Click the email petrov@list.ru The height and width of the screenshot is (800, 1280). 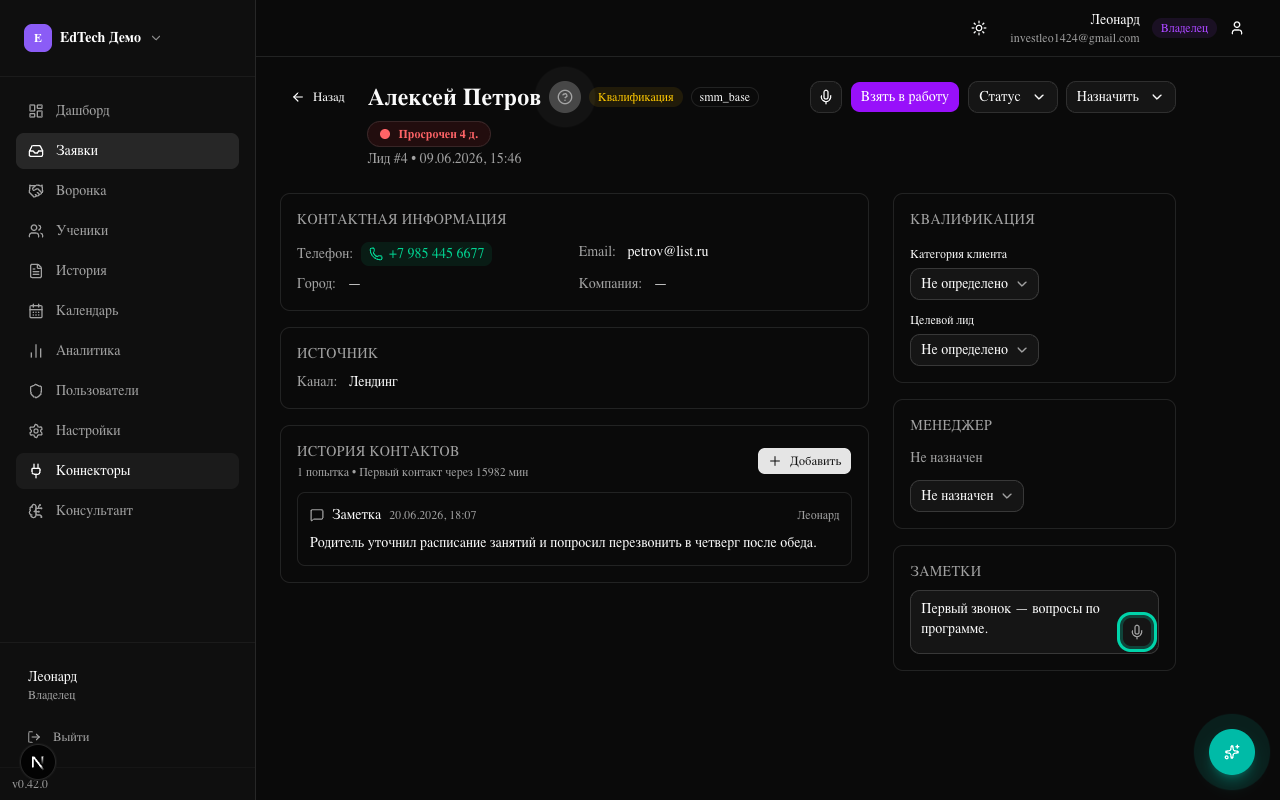668,252
